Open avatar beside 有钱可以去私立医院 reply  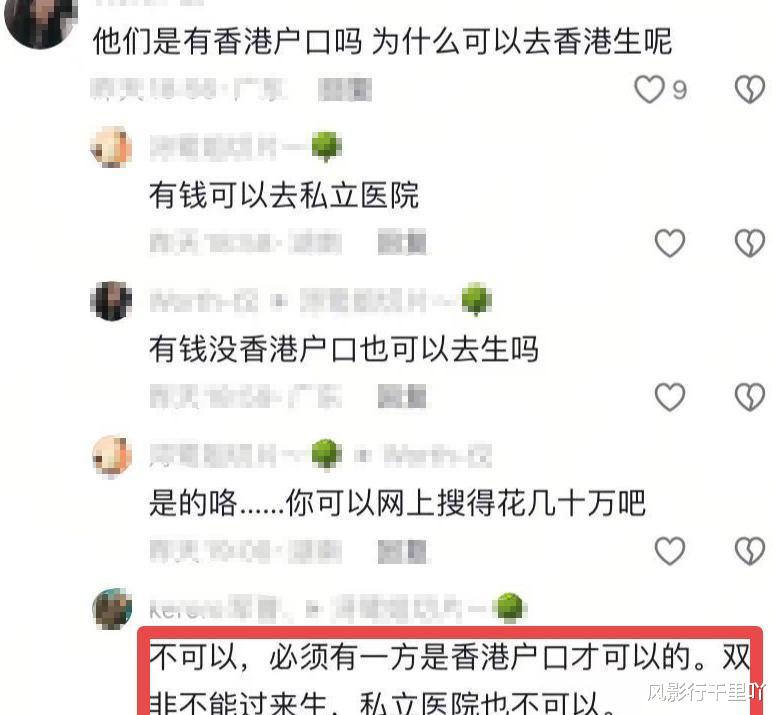point(111,147)
